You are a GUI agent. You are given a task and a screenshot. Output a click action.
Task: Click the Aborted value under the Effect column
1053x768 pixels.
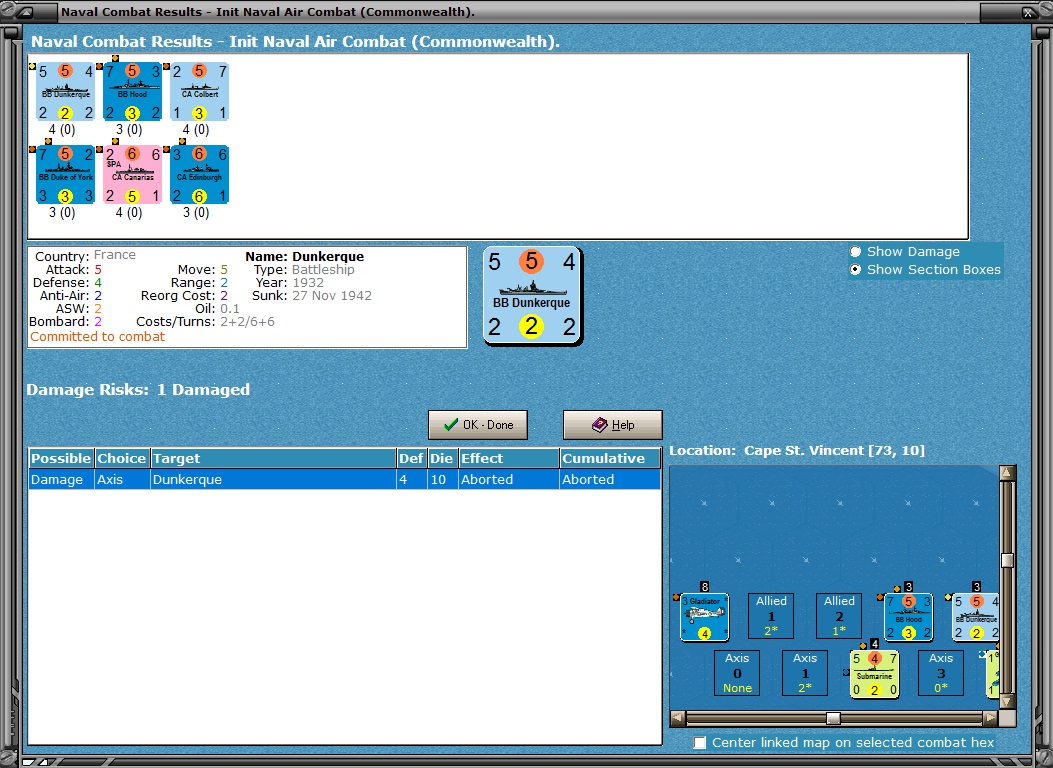[509, 479]
